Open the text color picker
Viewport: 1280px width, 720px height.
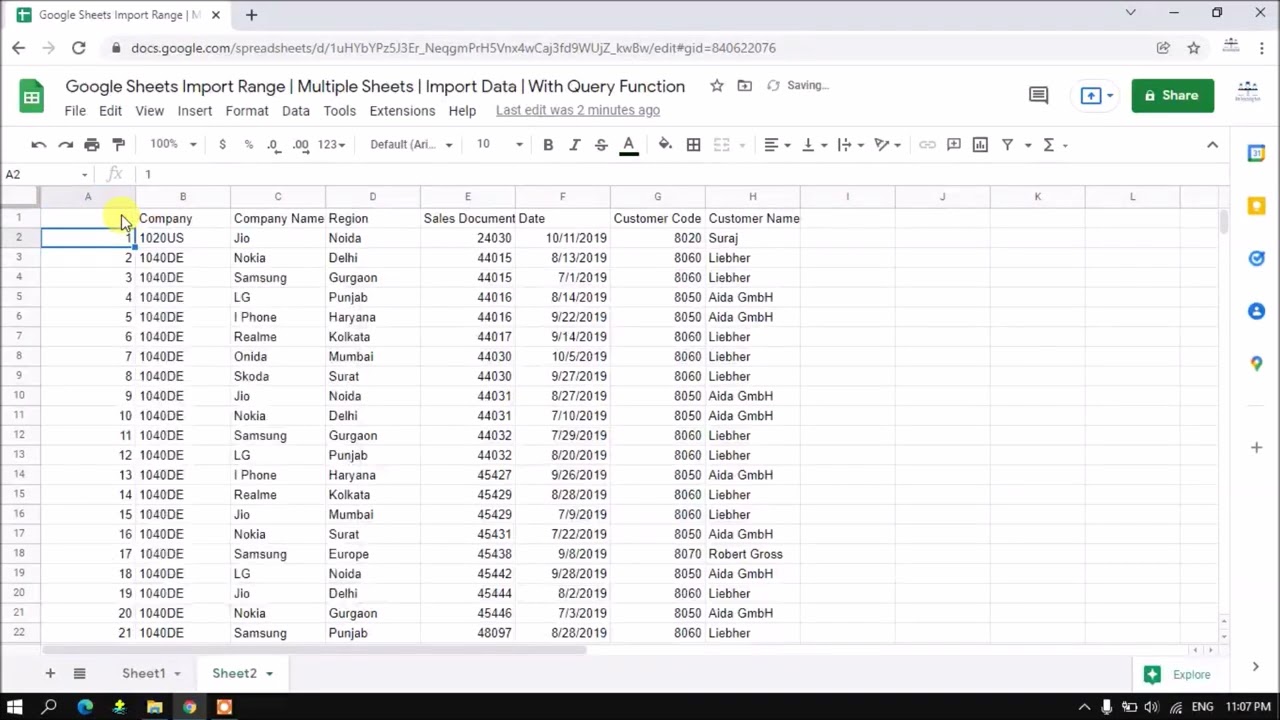point(629,145)
